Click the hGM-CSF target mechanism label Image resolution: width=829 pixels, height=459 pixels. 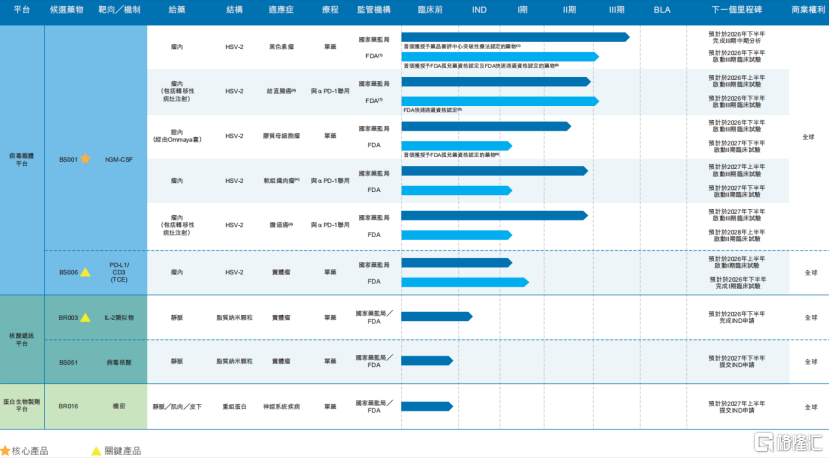120,159
